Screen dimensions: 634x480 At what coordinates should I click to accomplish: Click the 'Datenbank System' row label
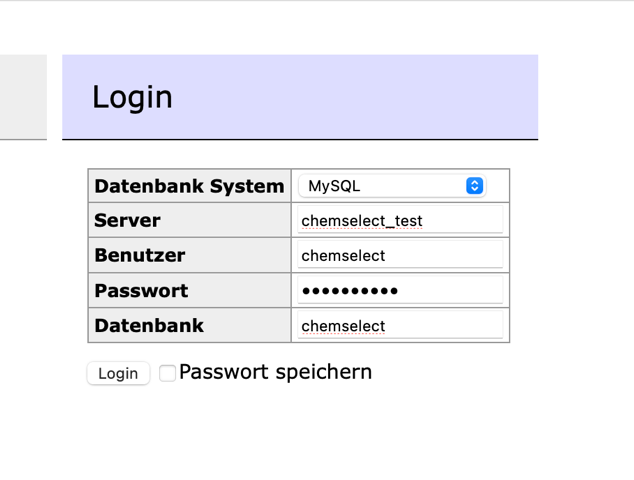tap(189, 186)
